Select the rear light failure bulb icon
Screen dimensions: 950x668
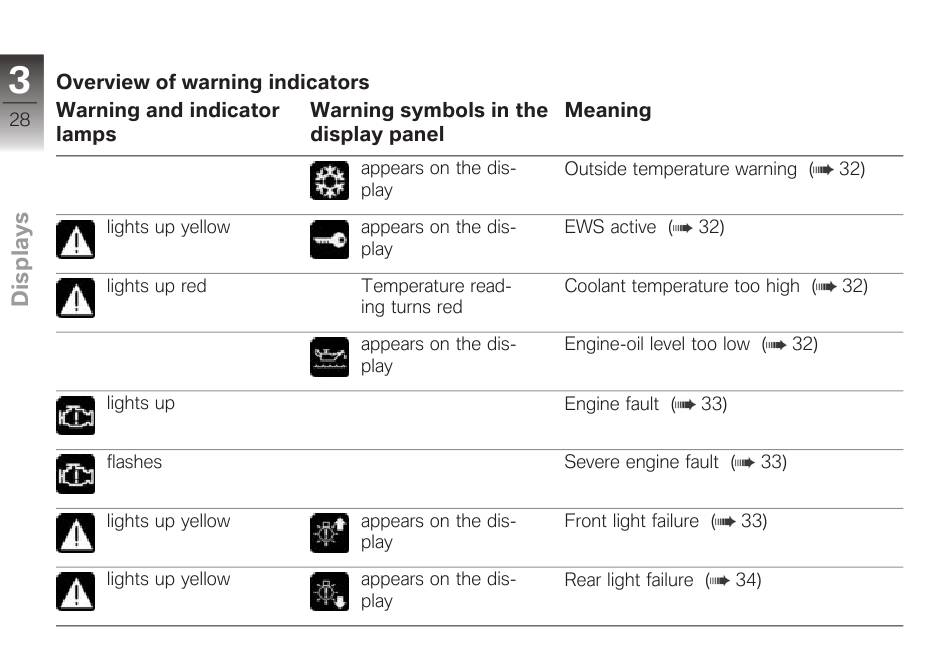[x=330, y=591]
